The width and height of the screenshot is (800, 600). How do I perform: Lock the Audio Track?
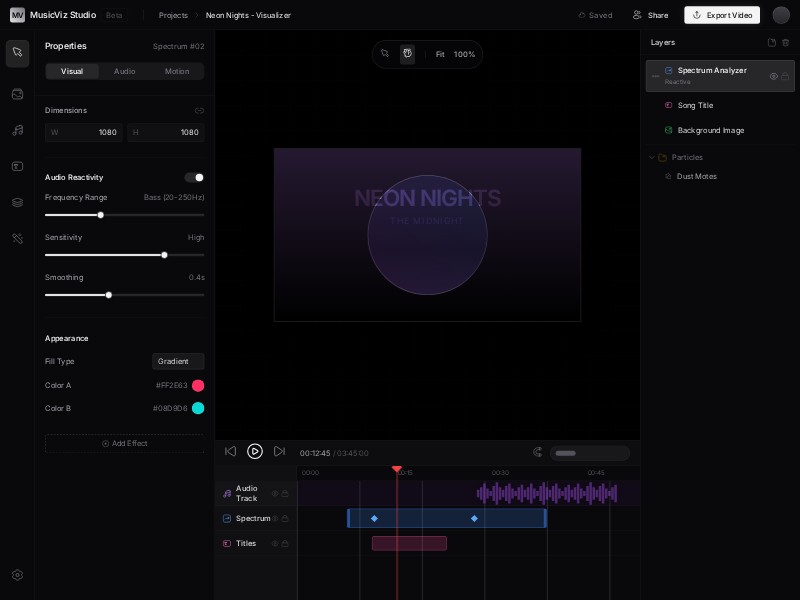point(285,493)
